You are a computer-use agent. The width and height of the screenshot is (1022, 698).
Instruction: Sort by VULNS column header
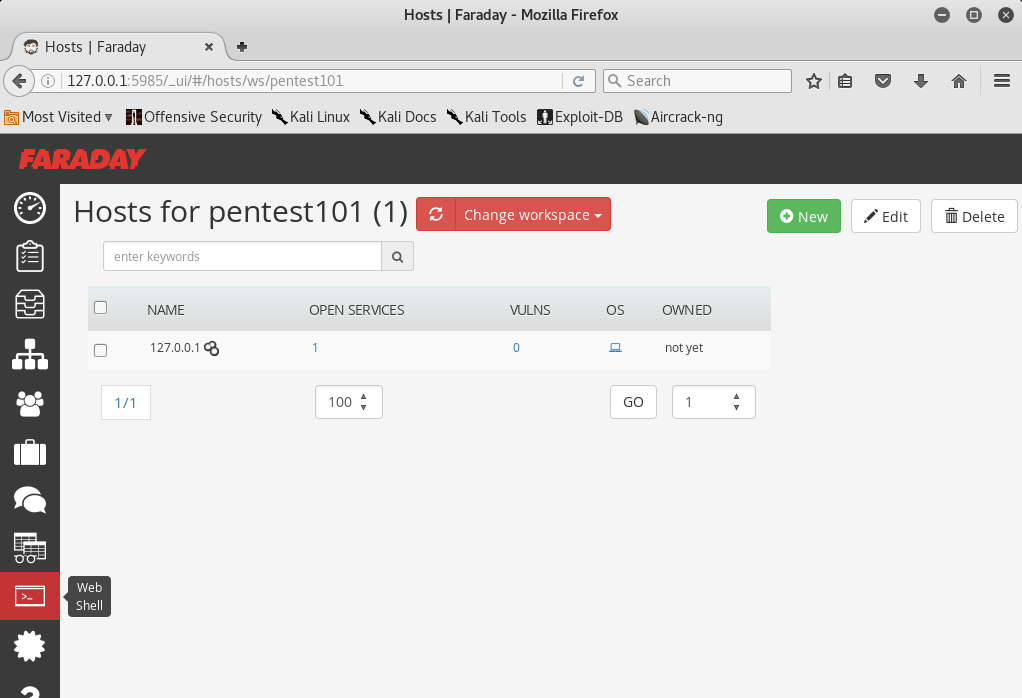(530, 310)
